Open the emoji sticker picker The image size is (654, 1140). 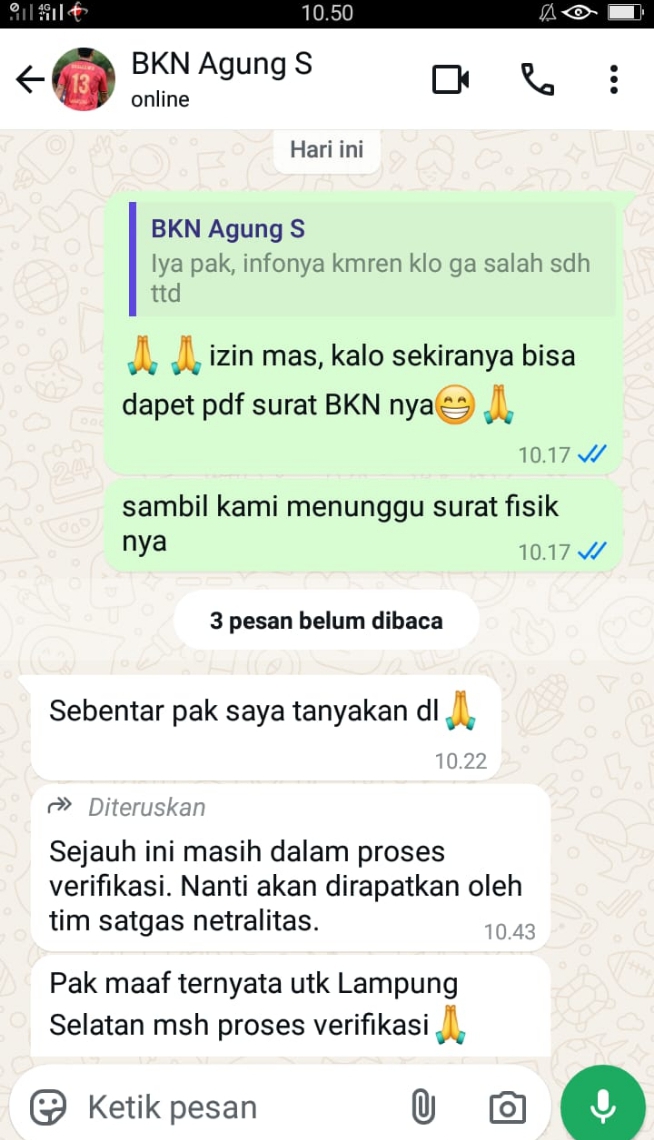pyautogui.click(x=48, y=1107)
